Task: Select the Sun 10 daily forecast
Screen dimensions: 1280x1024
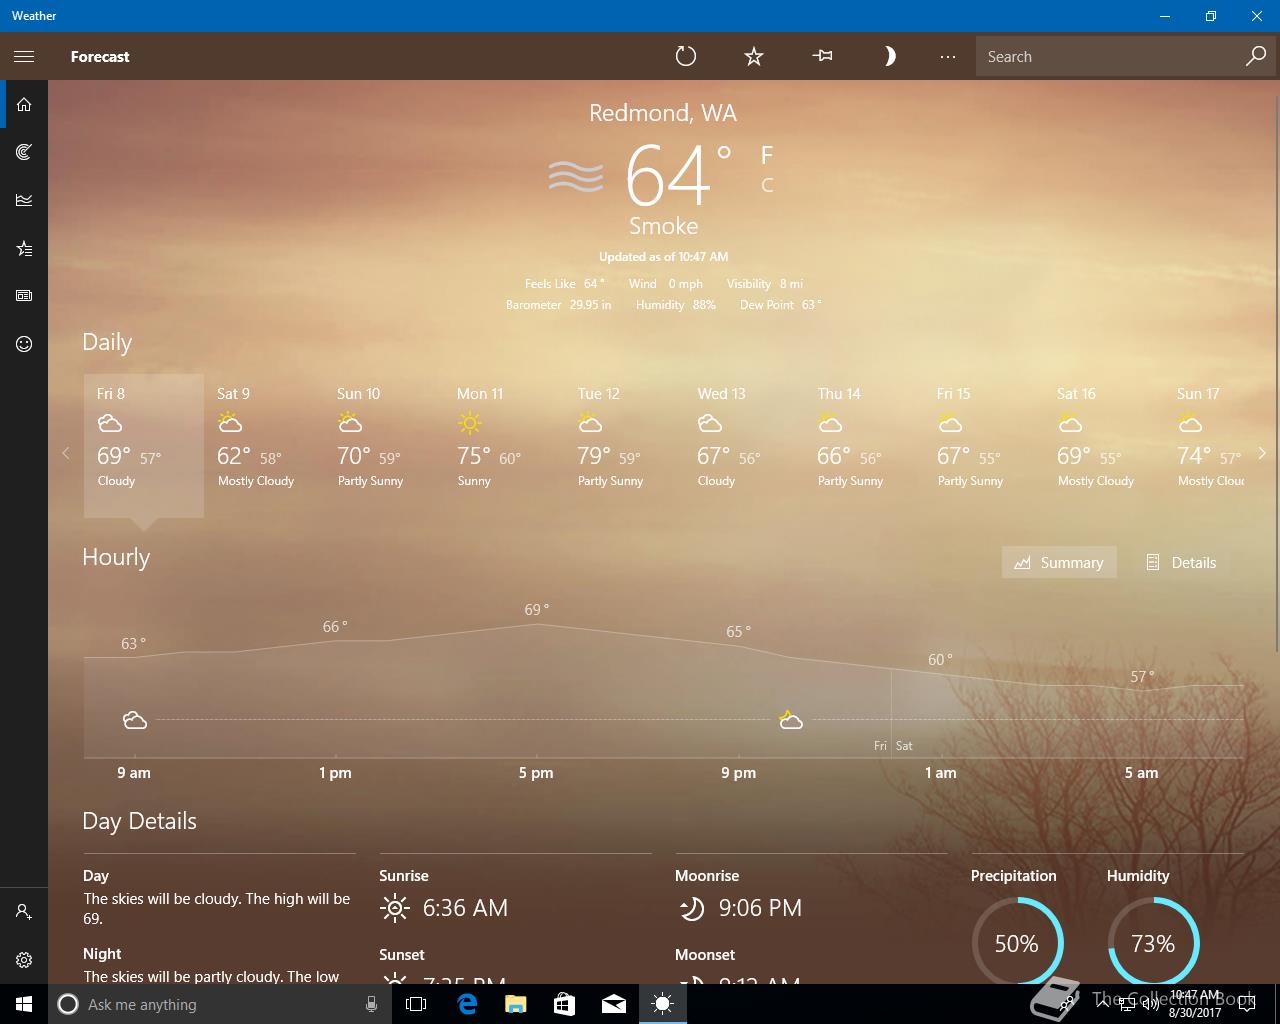Action: pyautogui.click(x=384, y=445)
